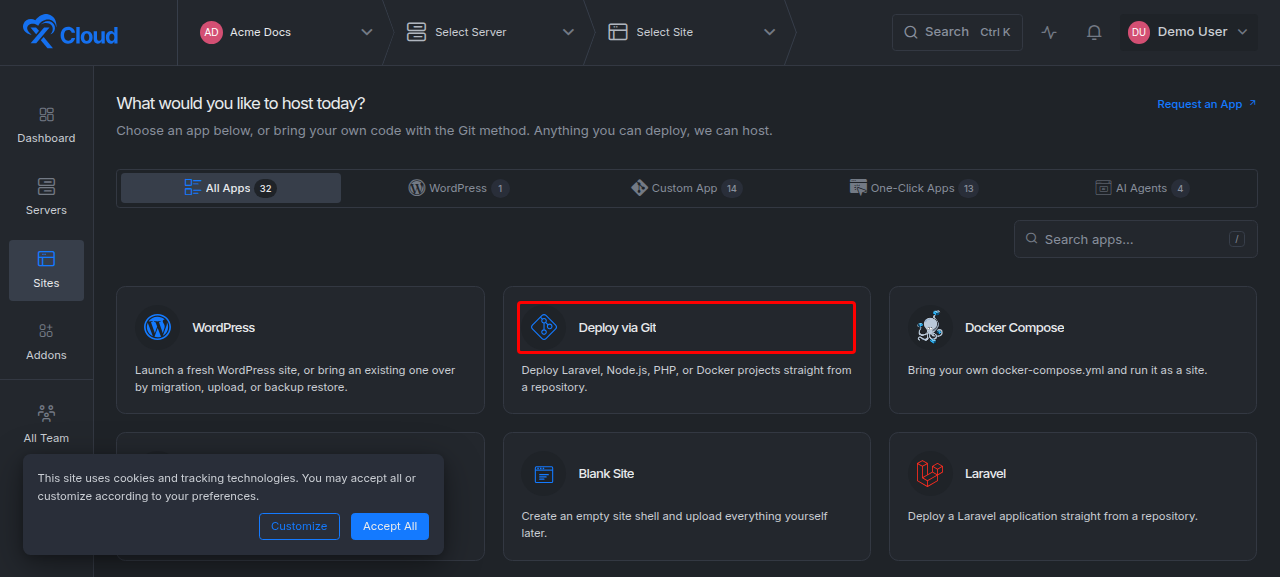This screenshot has width=1280, height=577.
Task: Choose the Laravel card title
Action: click(x=985, y=473)
